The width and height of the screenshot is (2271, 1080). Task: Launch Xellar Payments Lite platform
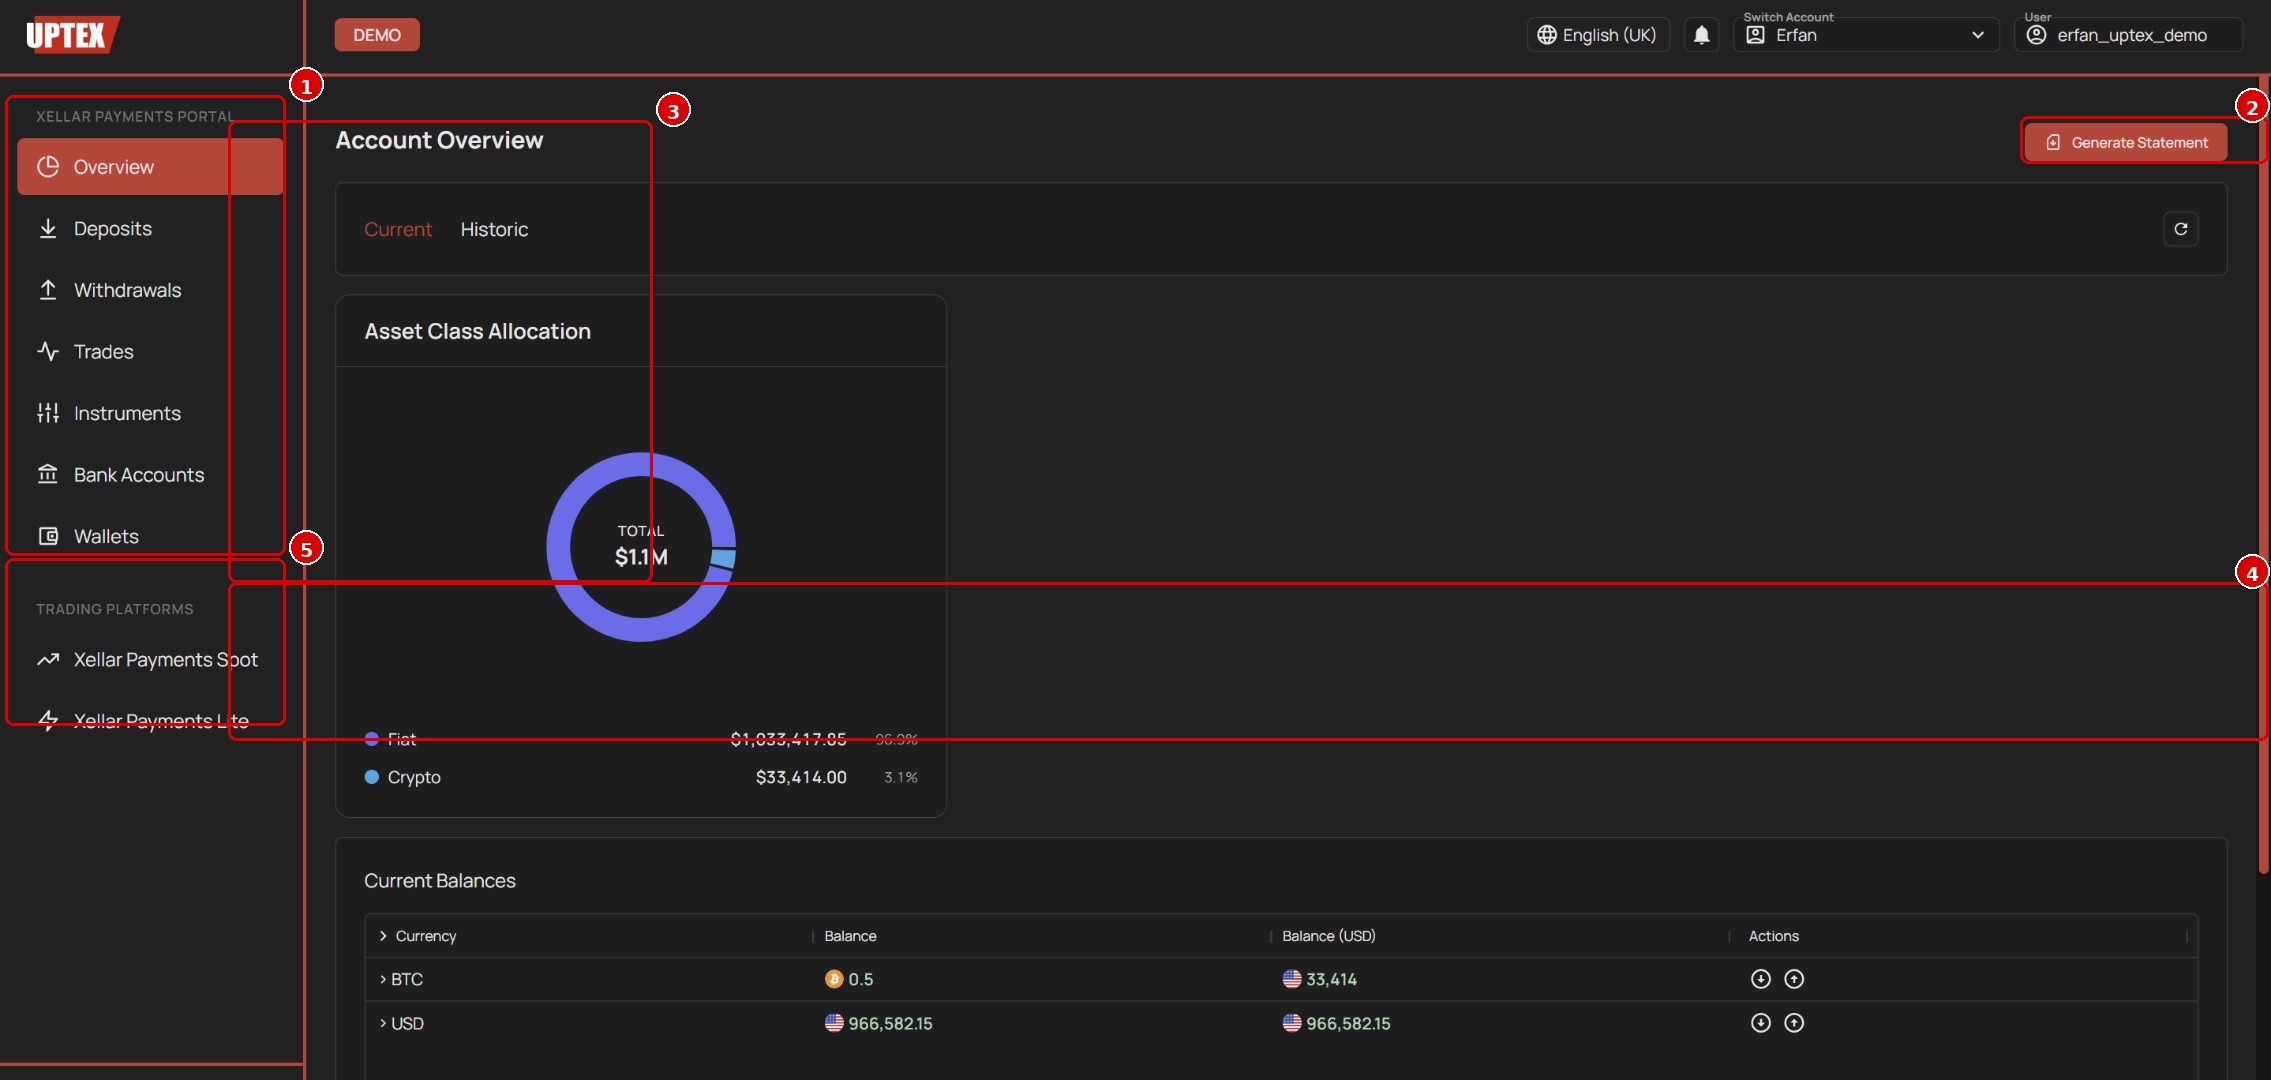tap(150, 721)
